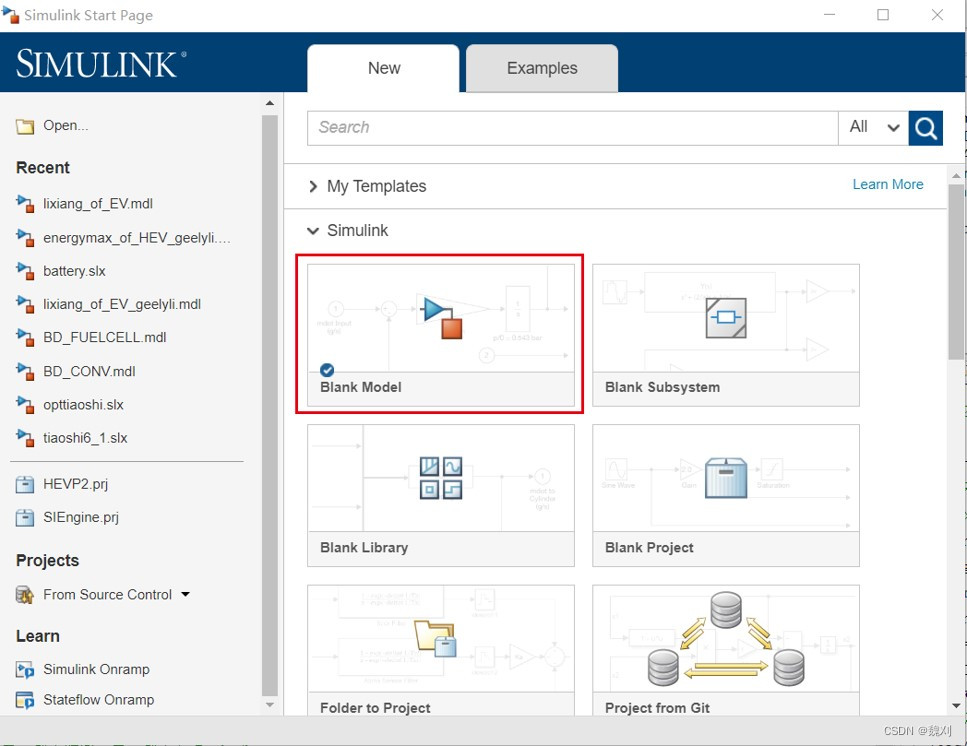Select the Blank Project label

649,547
